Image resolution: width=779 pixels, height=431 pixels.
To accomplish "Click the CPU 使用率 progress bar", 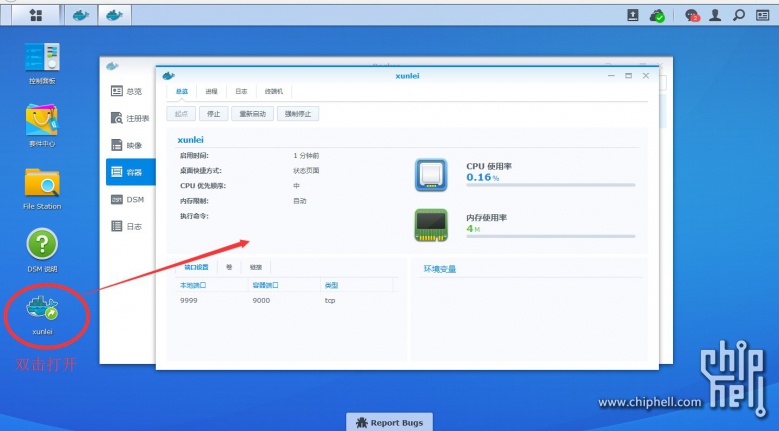I will pos(550,185).
